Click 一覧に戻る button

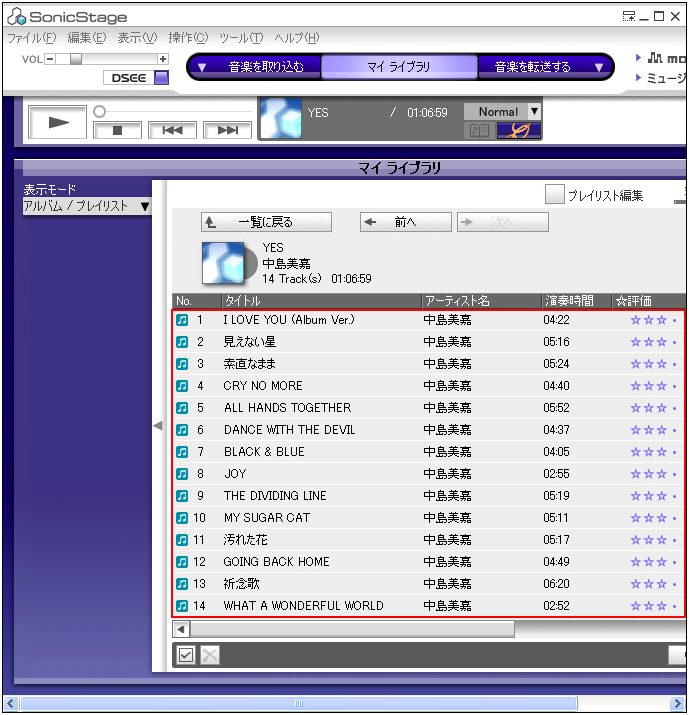[266, 222]
